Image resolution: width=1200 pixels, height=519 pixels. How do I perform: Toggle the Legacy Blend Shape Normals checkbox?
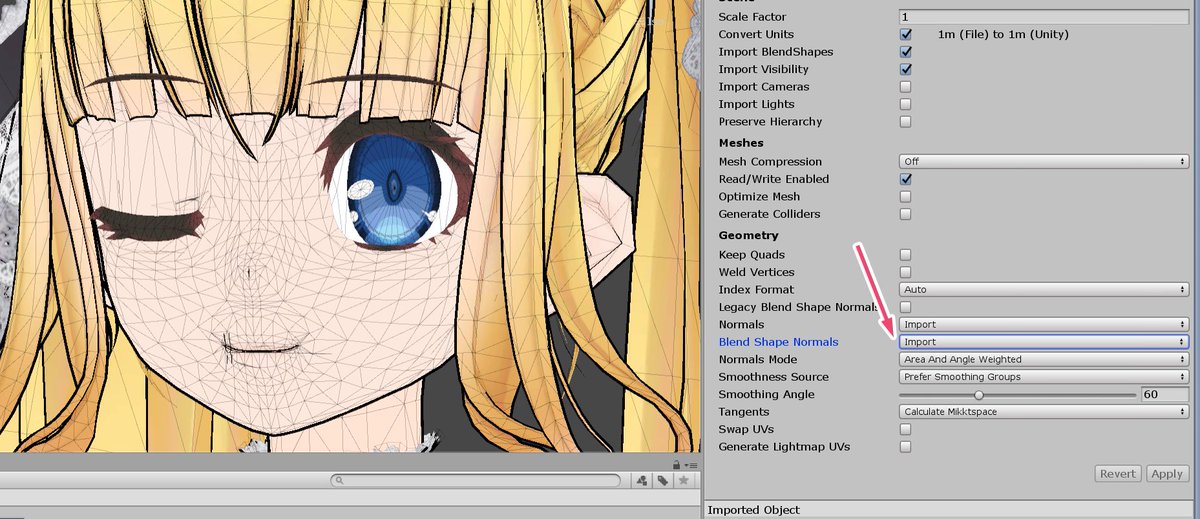click(906, 307)
